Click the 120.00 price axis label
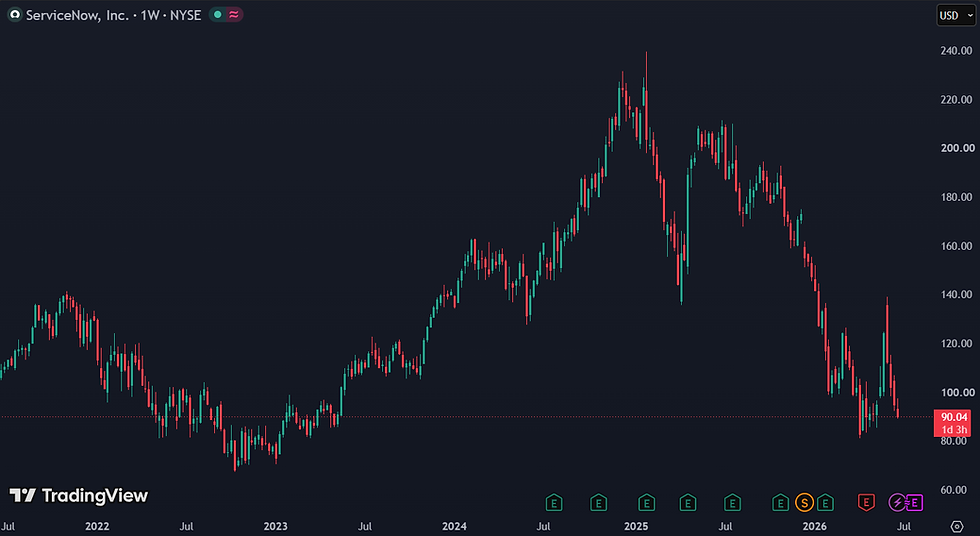980x536 pixels. tap(956, 344)
